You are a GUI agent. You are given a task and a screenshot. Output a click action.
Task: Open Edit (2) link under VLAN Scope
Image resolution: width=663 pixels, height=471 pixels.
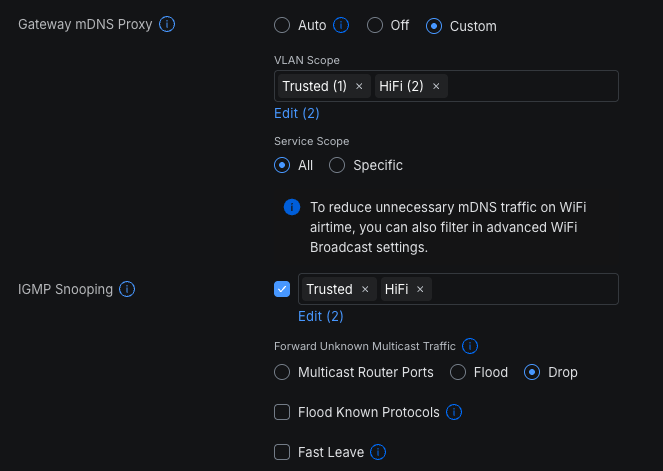pos(296,113)
